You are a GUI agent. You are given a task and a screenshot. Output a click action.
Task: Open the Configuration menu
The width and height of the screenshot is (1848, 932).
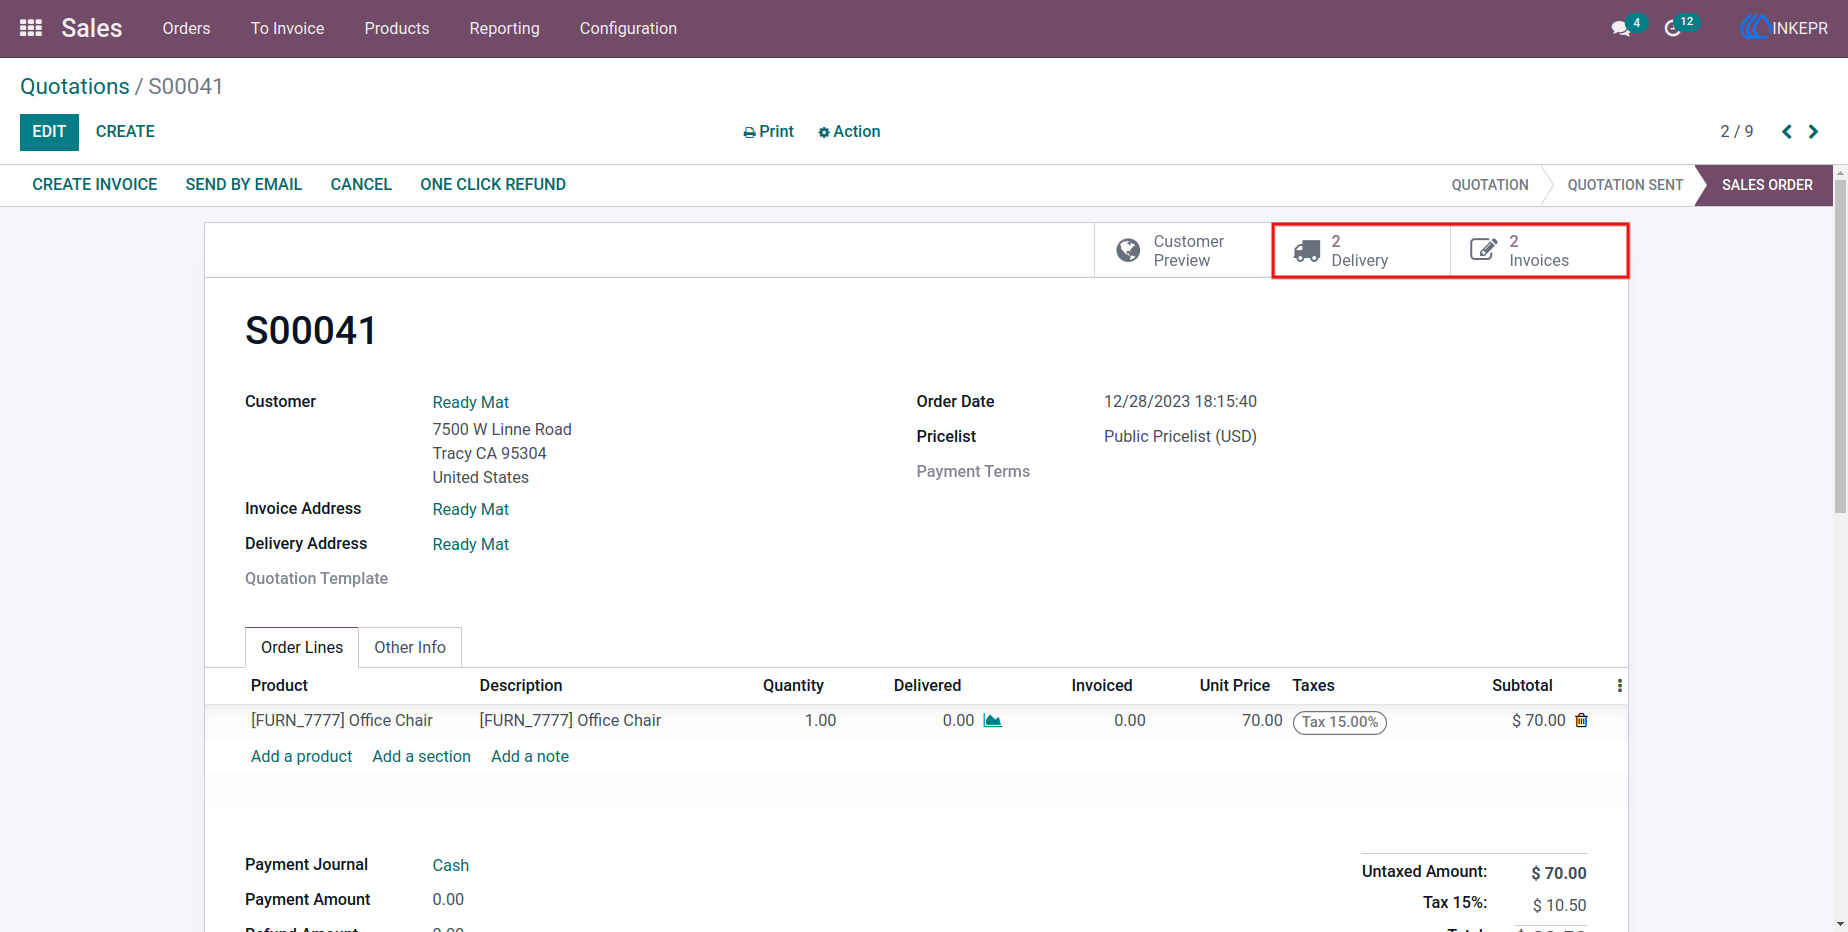628,28
